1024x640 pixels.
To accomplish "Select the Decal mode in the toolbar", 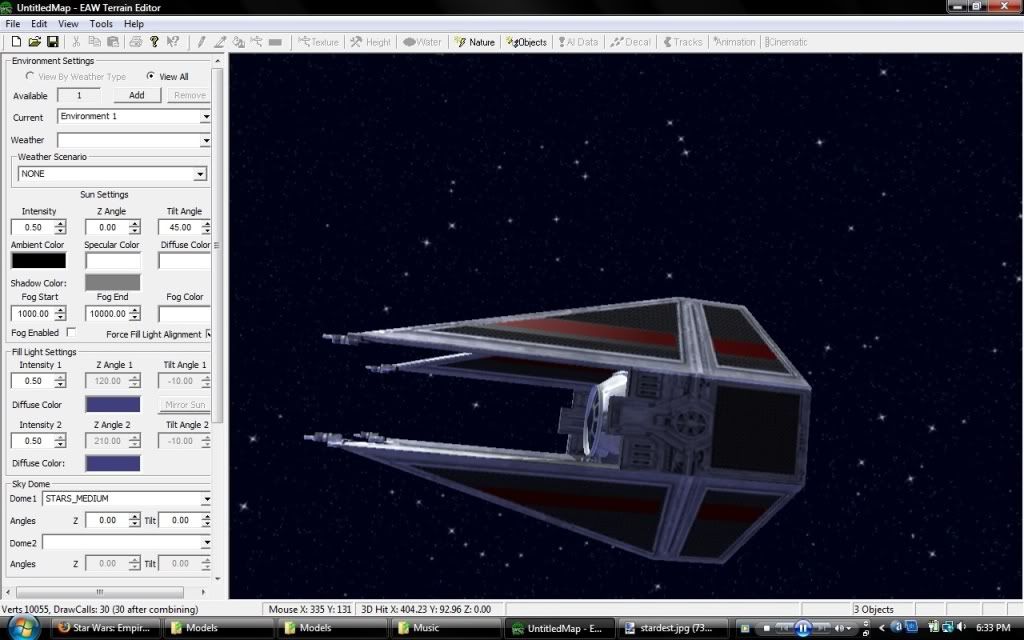I will click(630, 42).
